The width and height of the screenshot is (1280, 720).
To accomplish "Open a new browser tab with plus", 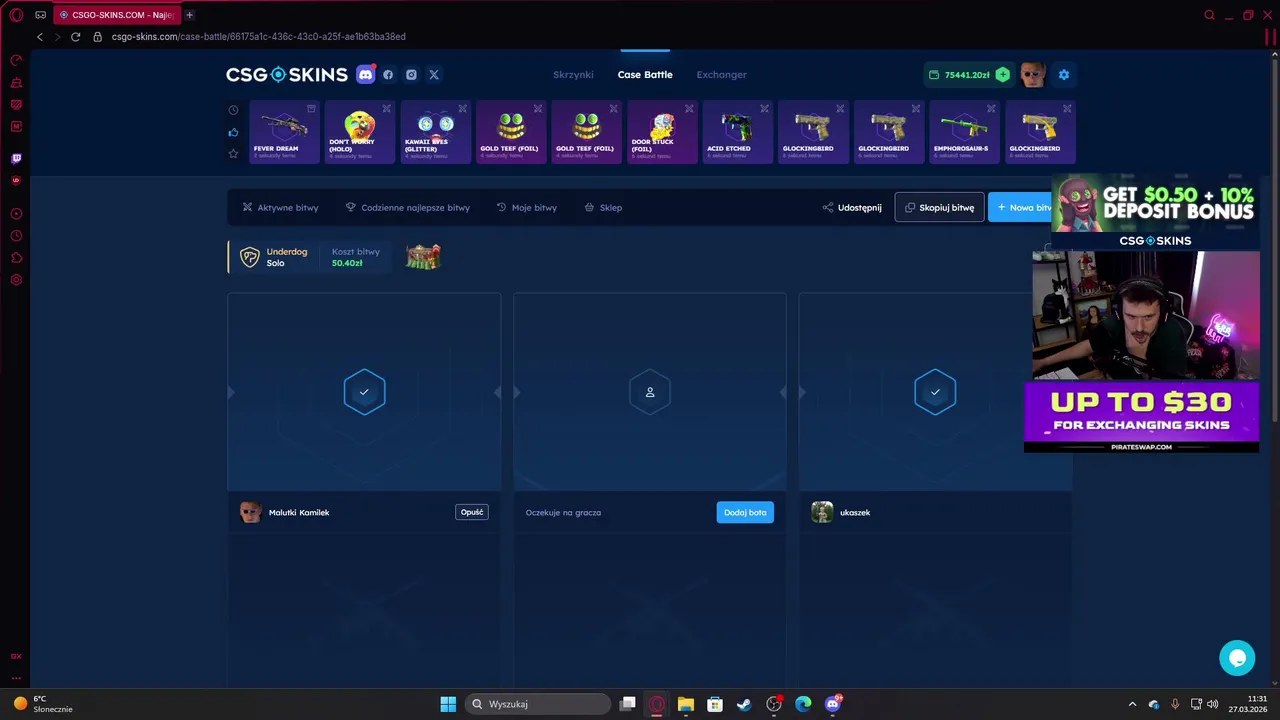I will point(189,15).
